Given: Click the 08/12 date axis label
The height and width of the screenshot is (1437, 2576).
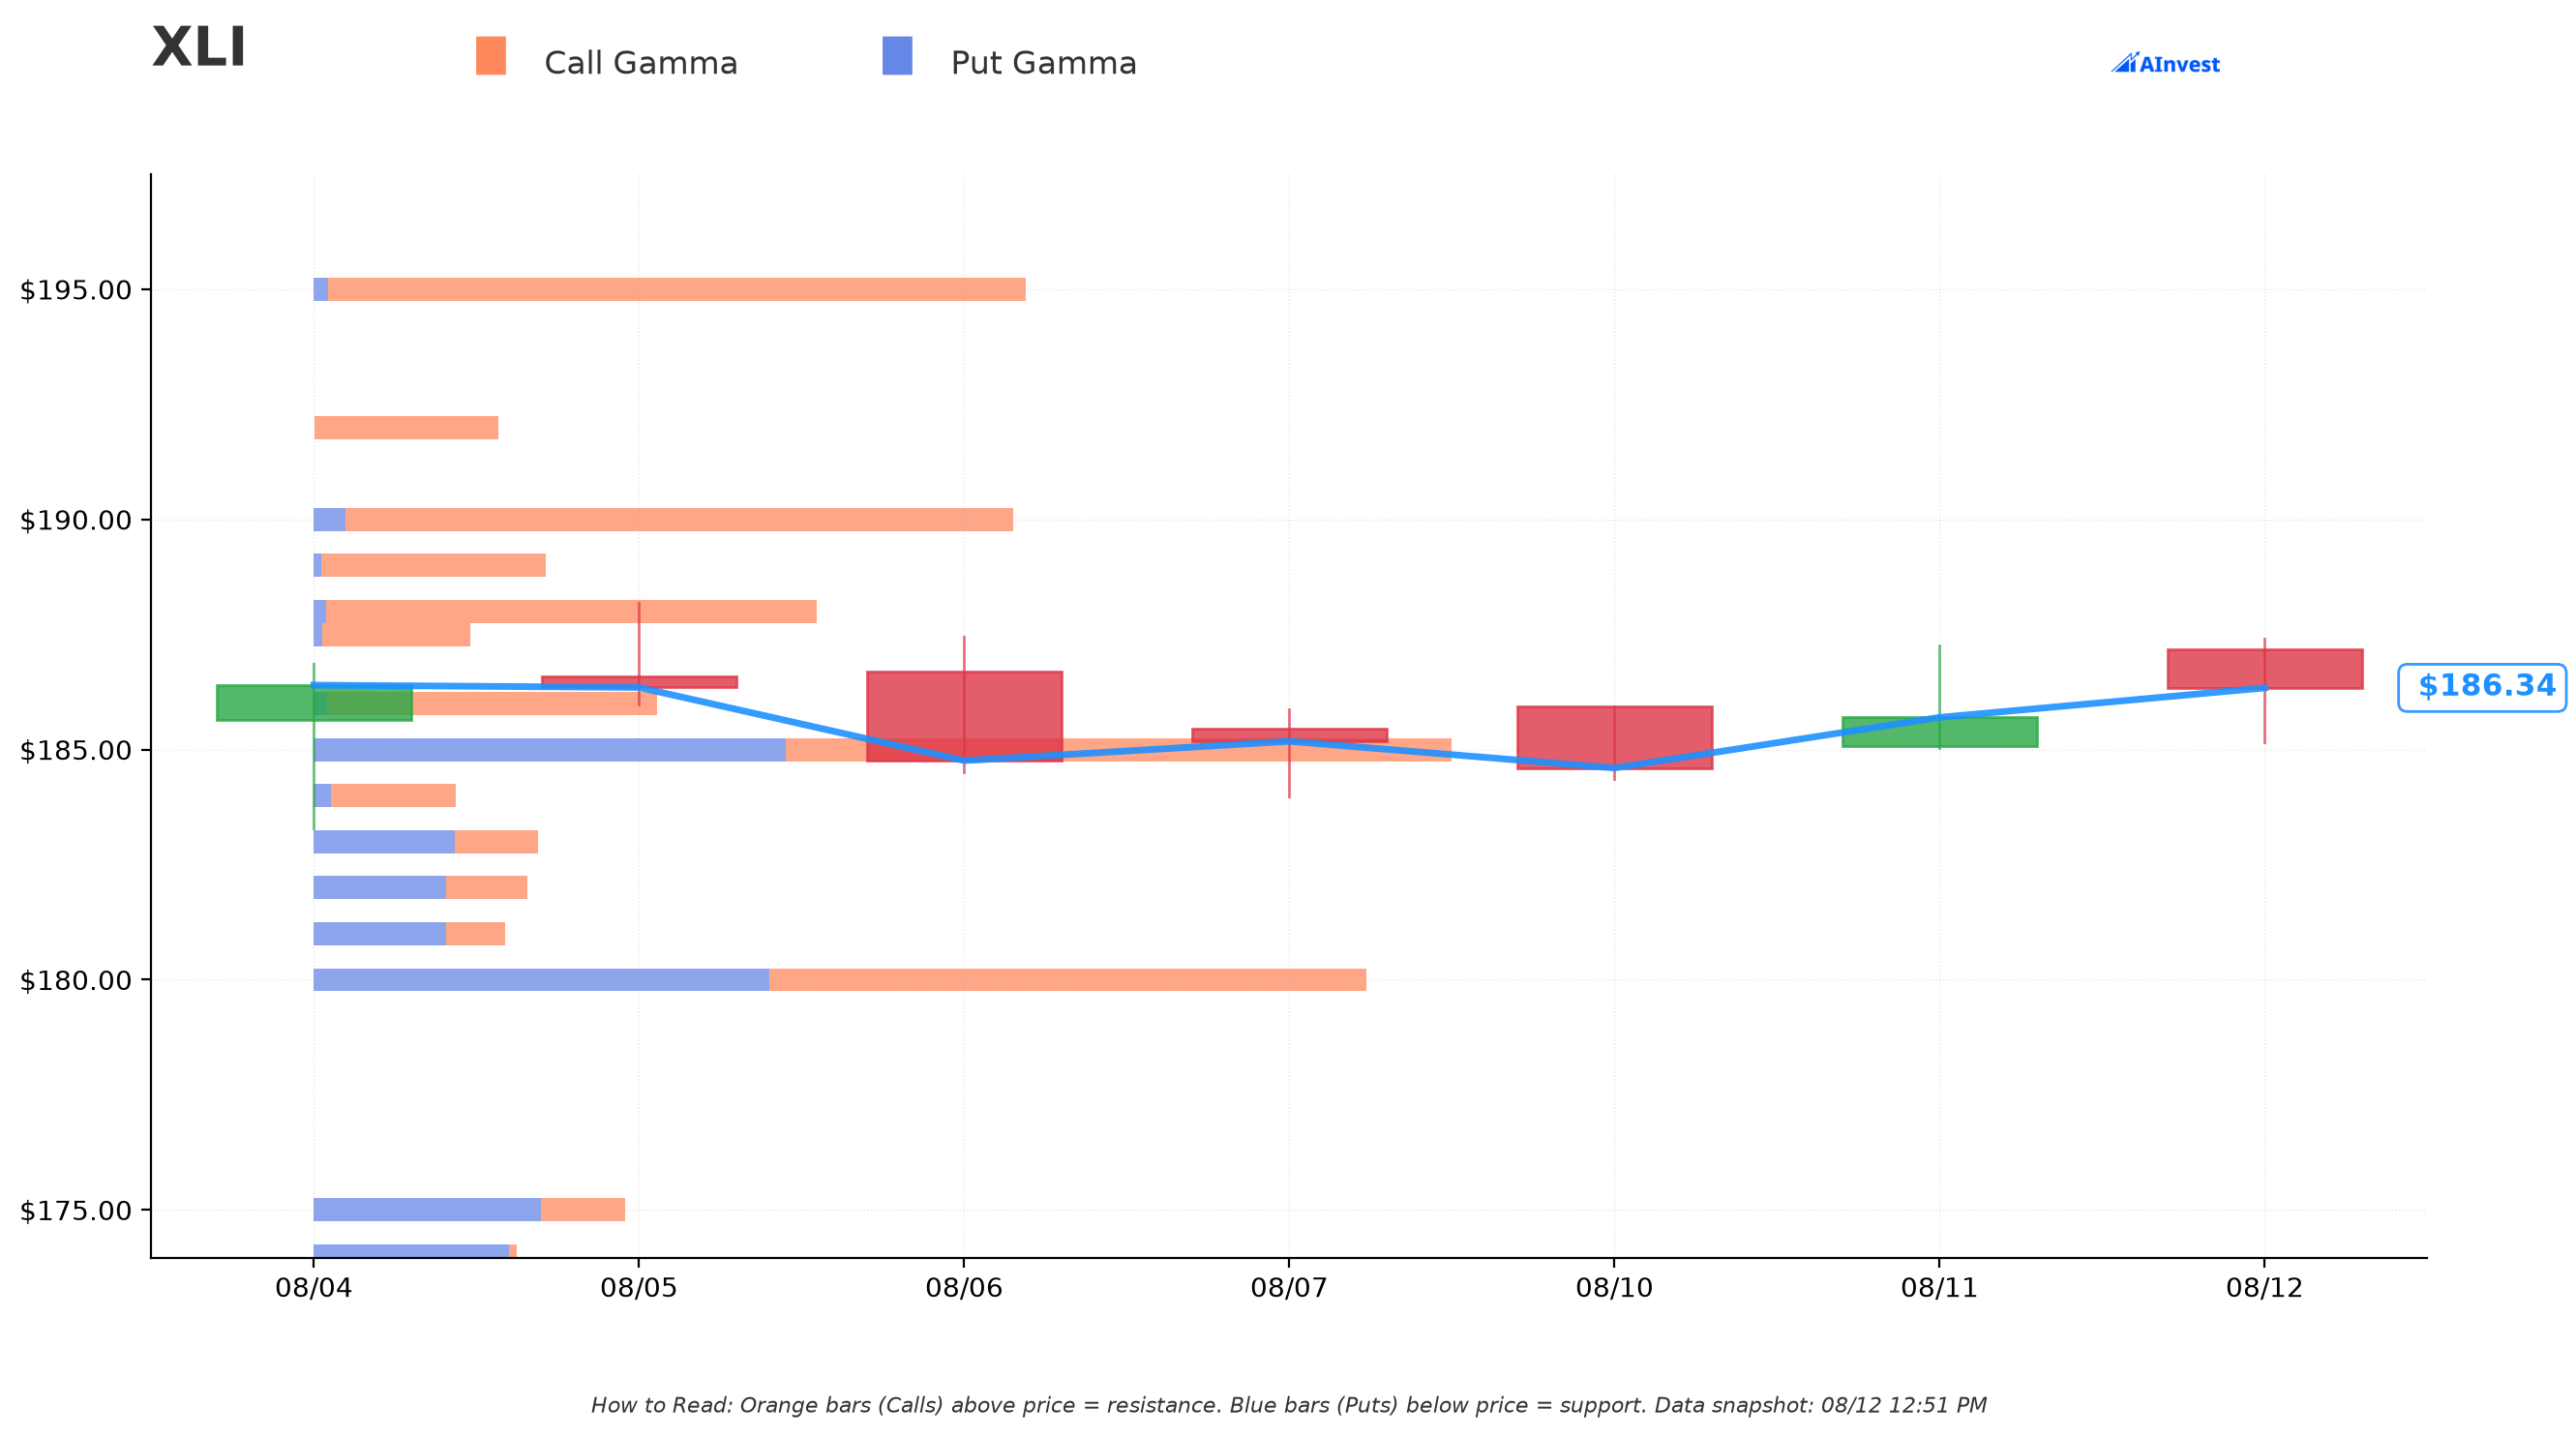Looking at the screenshot, I should 2264,1288.
